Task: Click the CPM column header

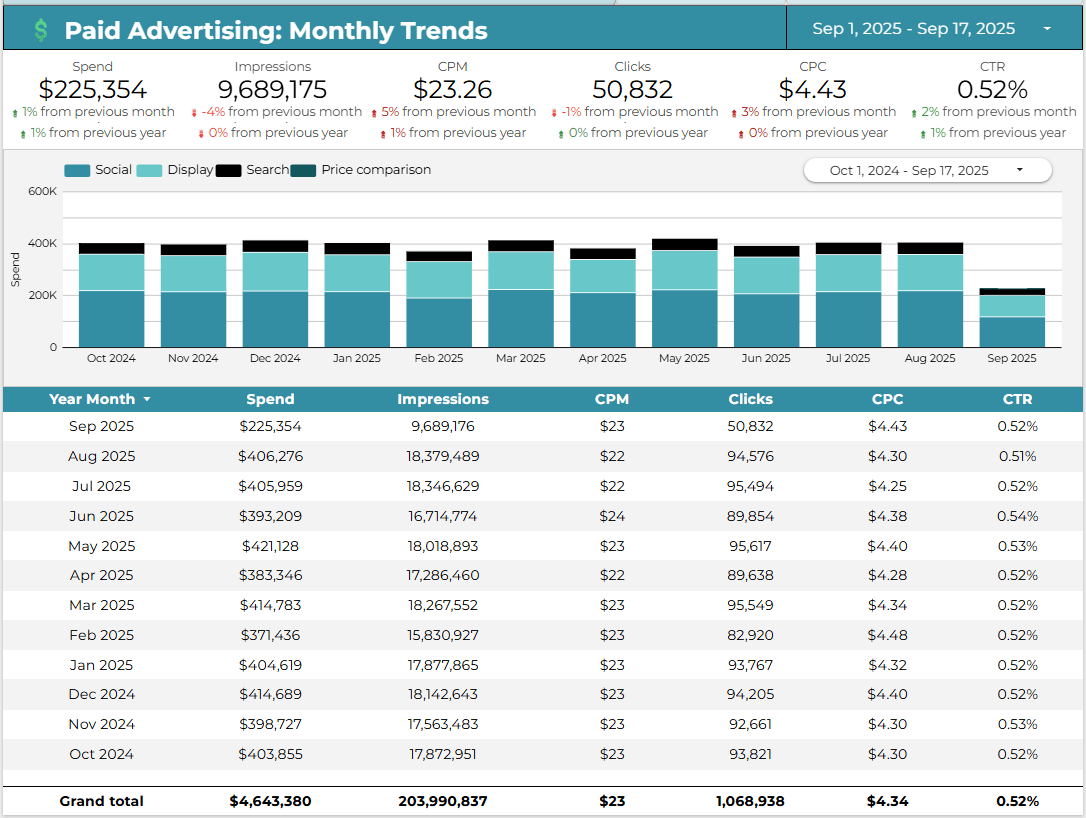Action: [x=612, y=399]
